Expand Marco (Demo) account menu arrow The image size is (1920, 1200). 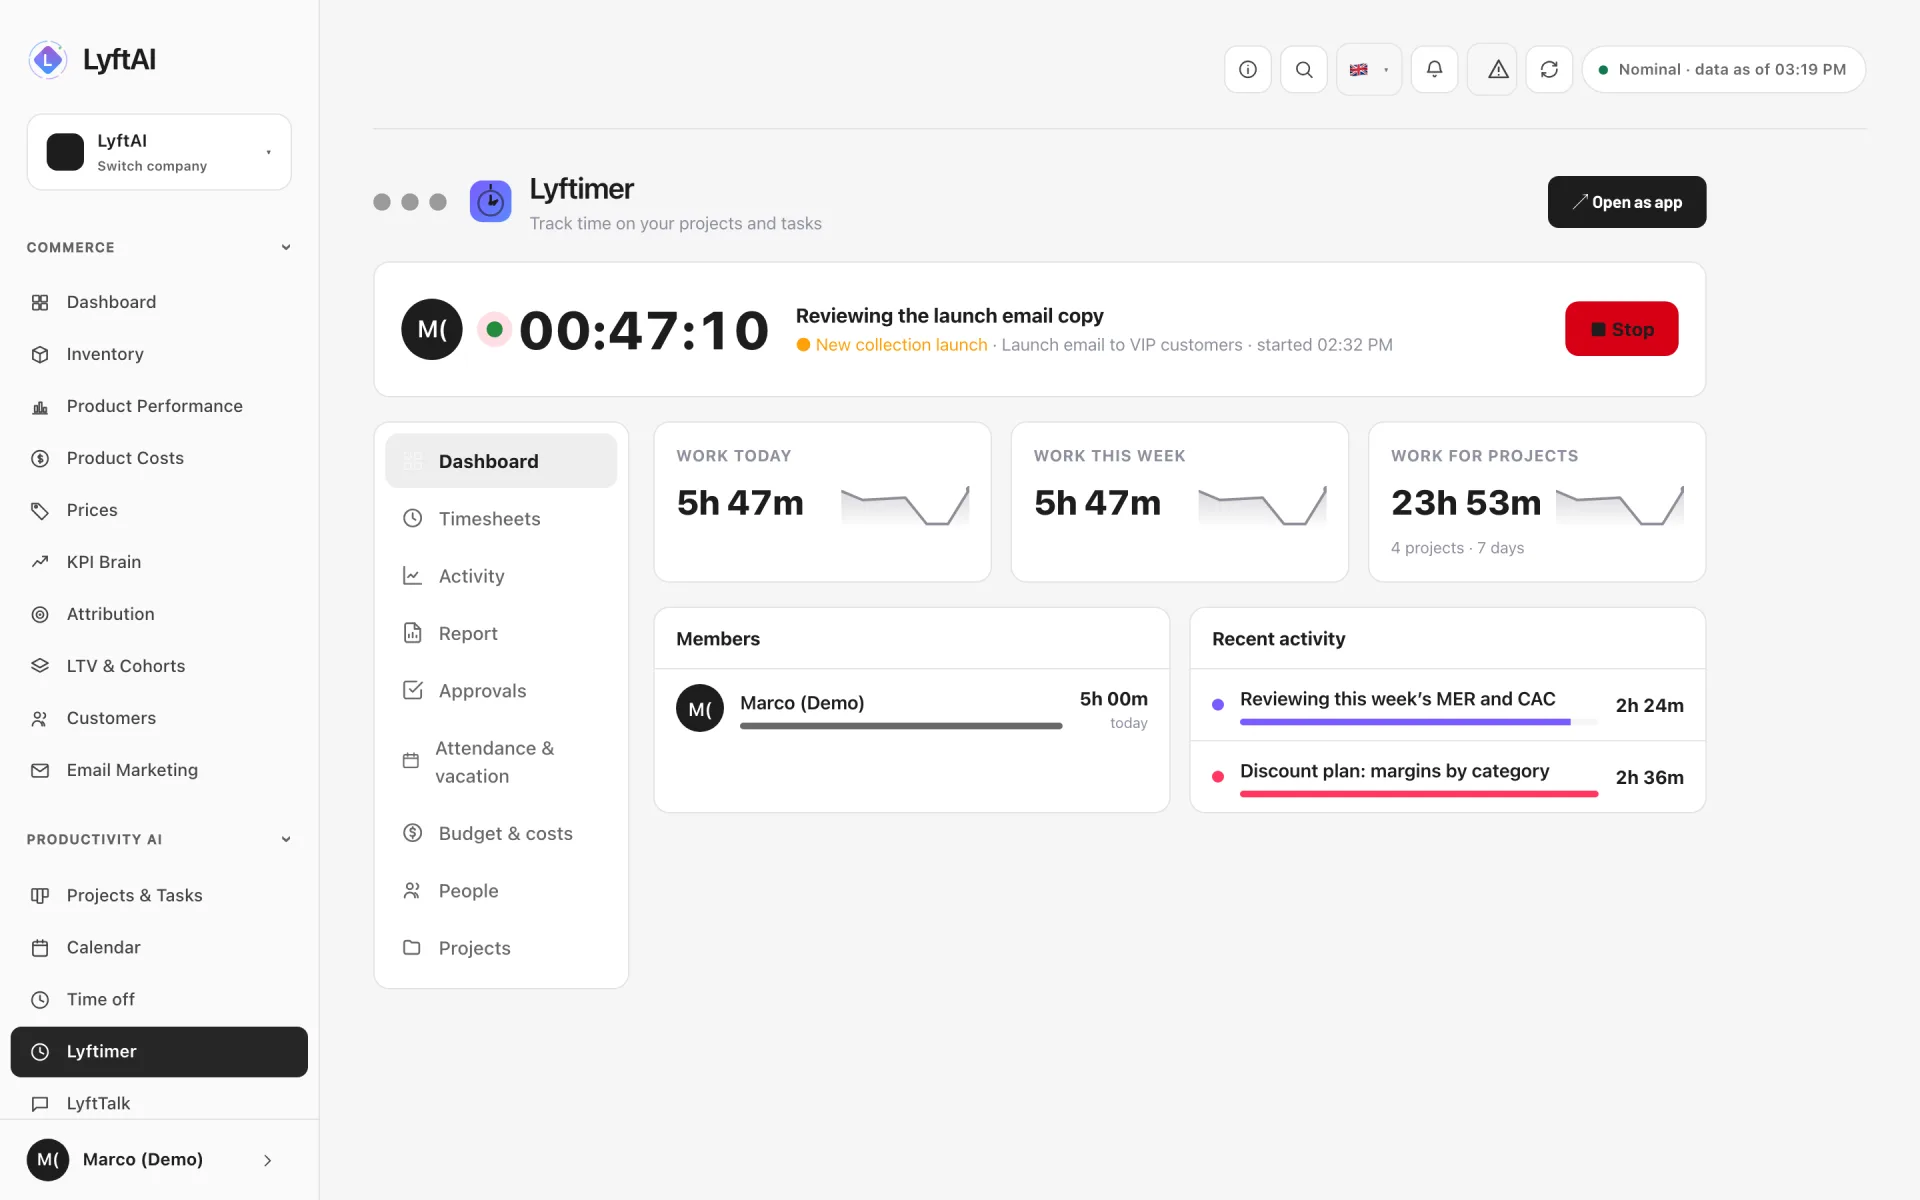pos(267,1160)
